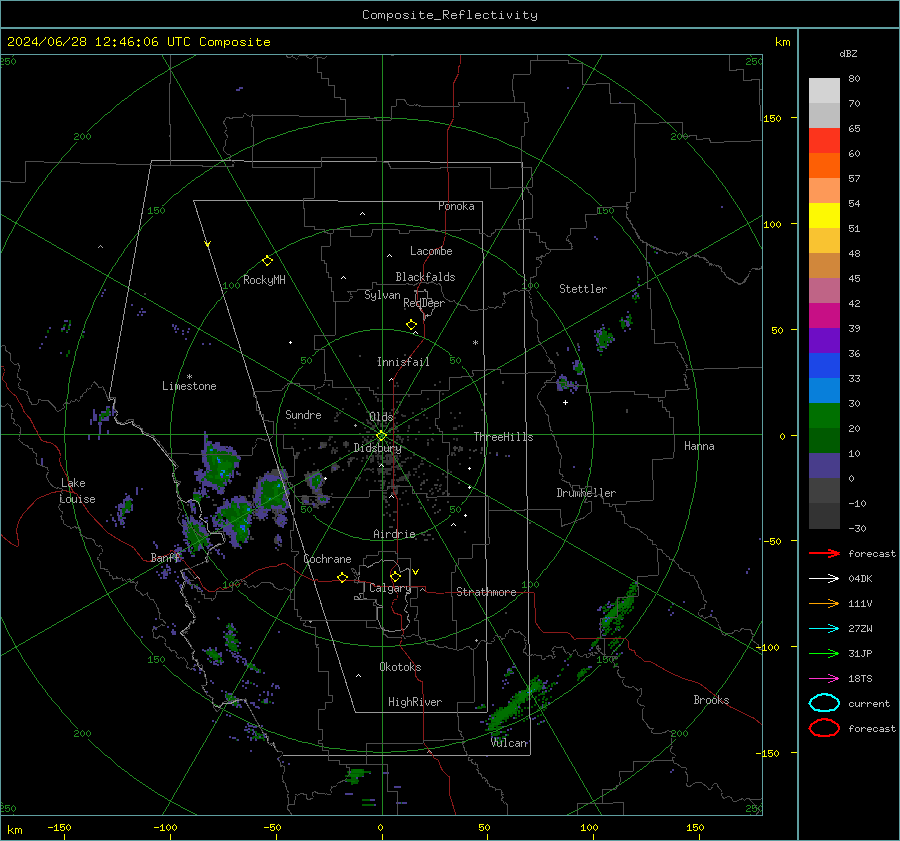Click the RedDeer city label
The image size is (900, 841).
point(424,303)
